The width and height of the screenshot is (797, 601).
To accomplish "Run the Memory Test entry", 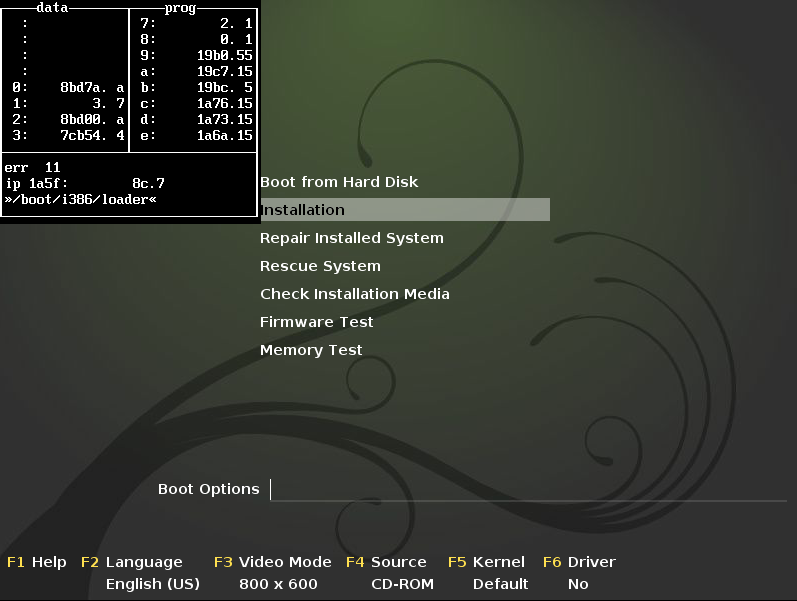I will 311,350.
